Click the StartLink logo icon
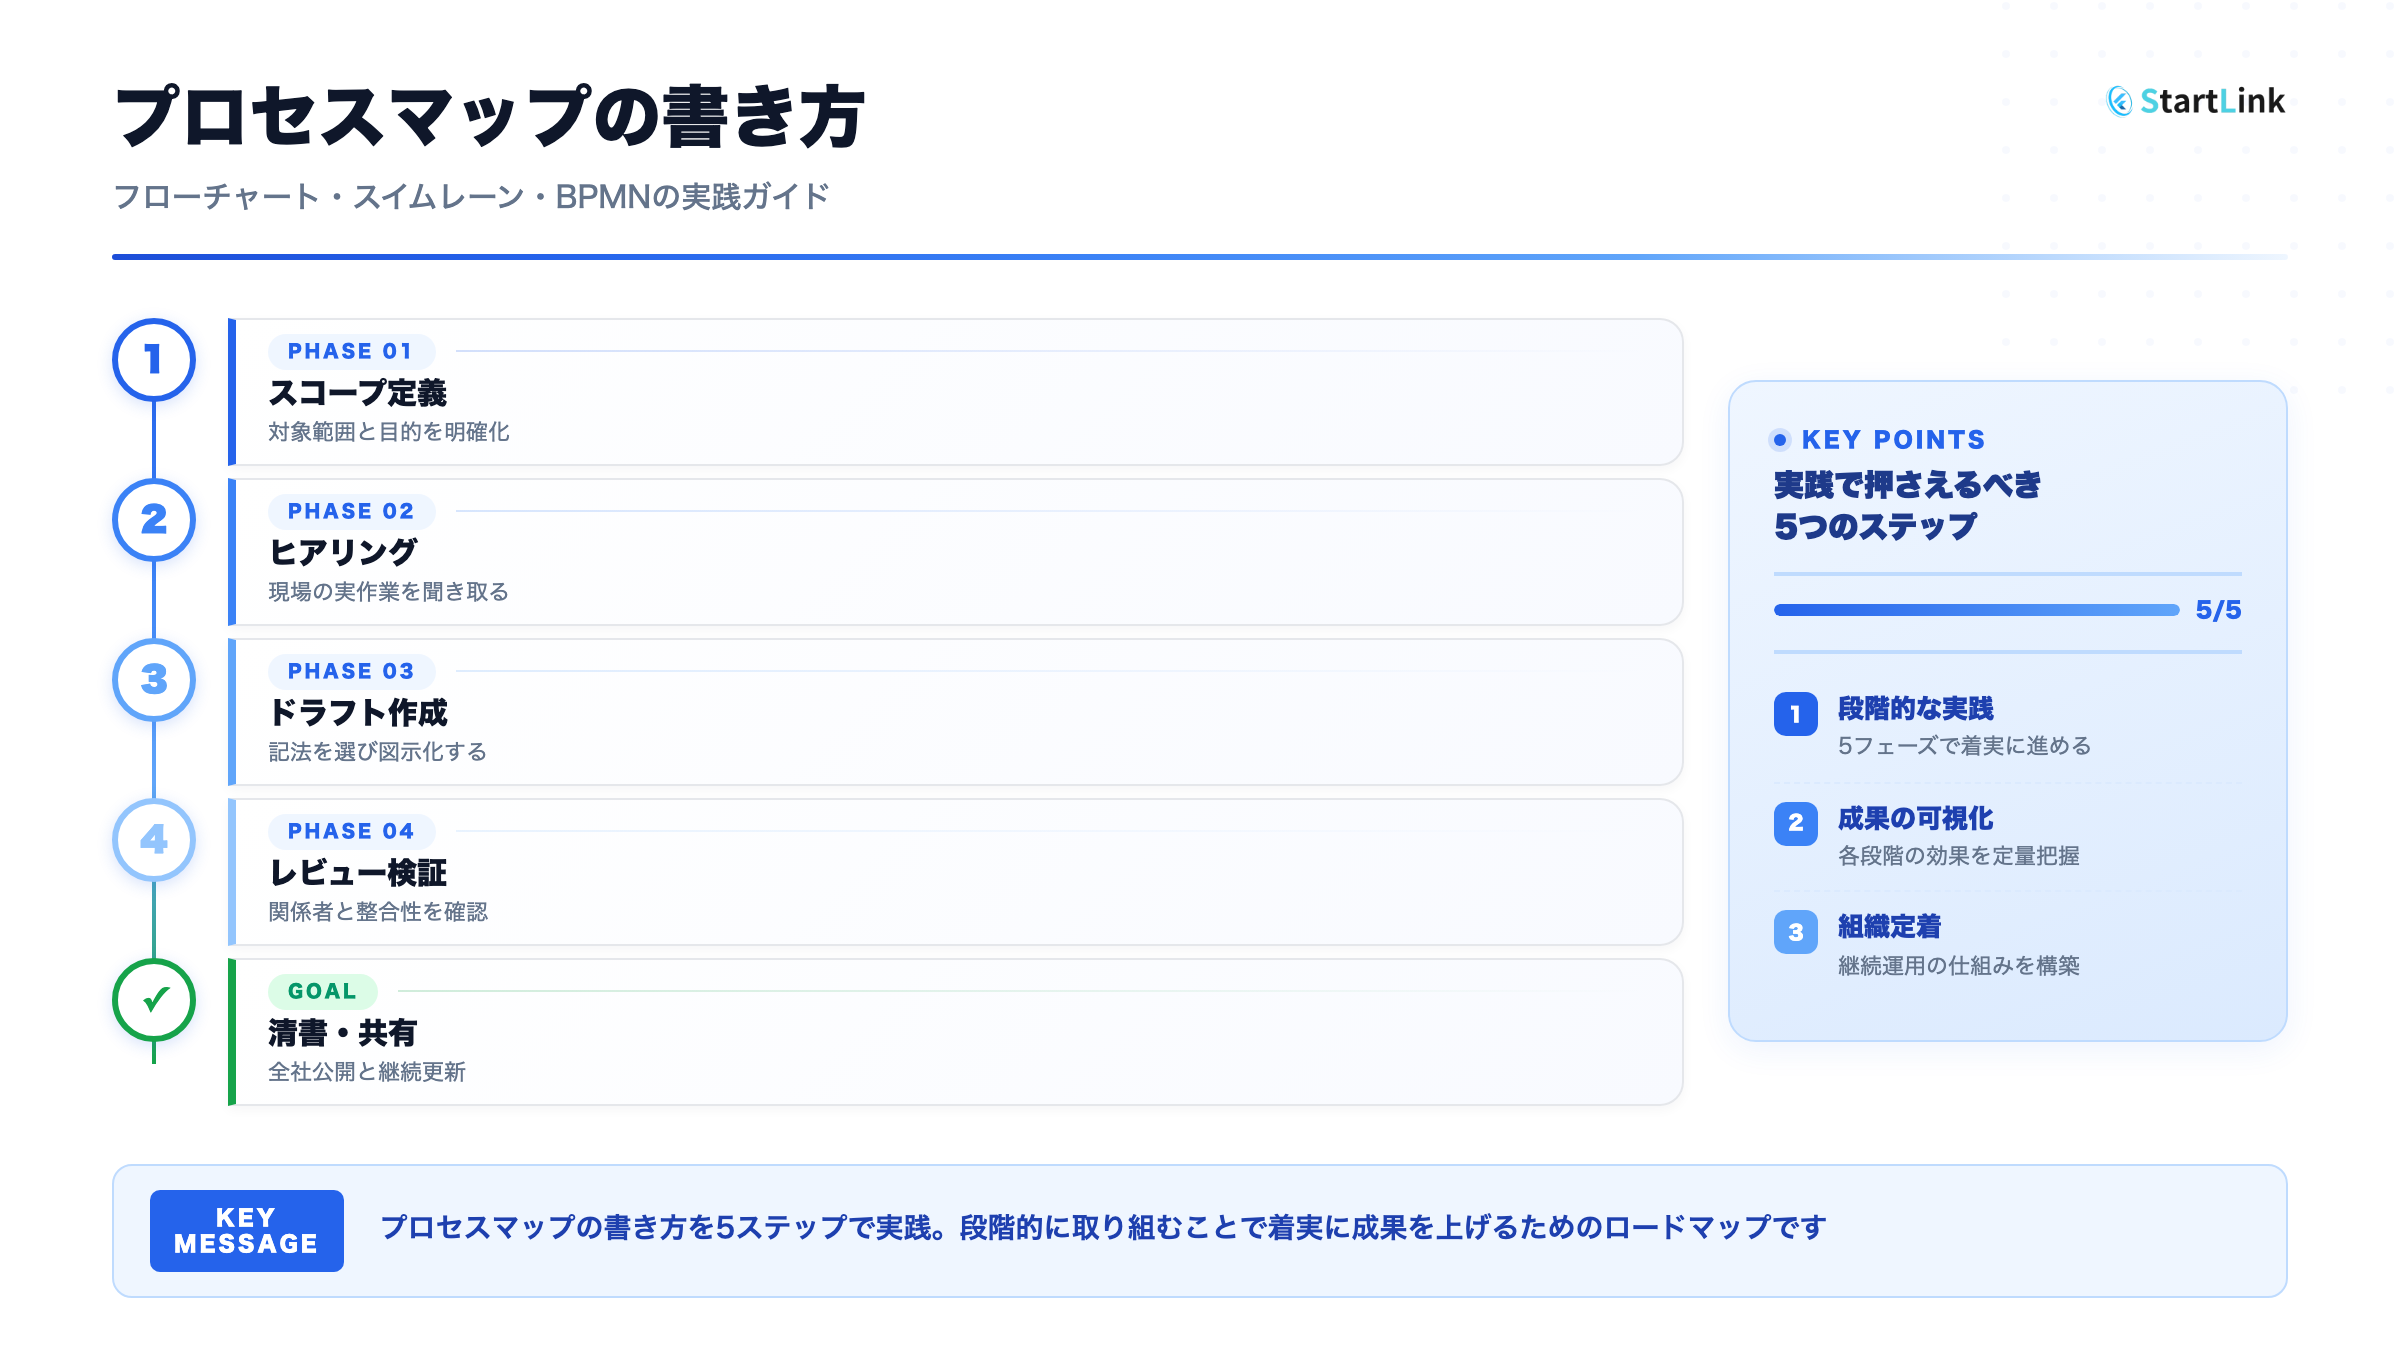 click(x=2119, y=101)
